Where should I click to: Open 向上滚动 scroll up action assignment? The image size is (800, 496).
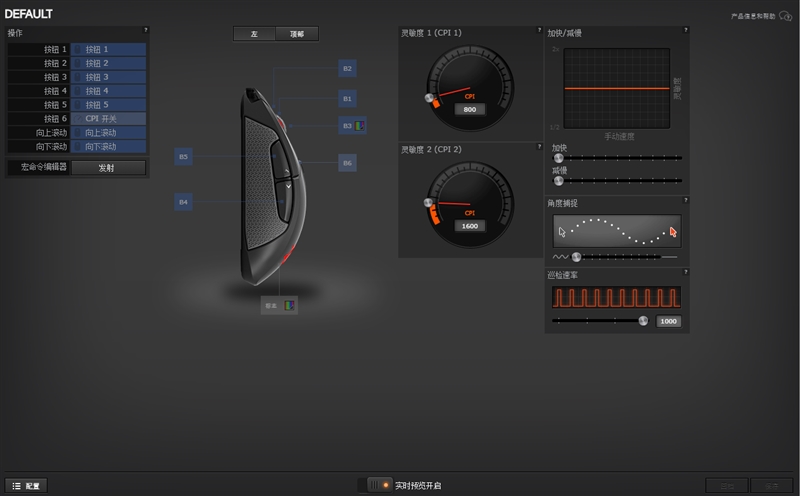[108, 132]
